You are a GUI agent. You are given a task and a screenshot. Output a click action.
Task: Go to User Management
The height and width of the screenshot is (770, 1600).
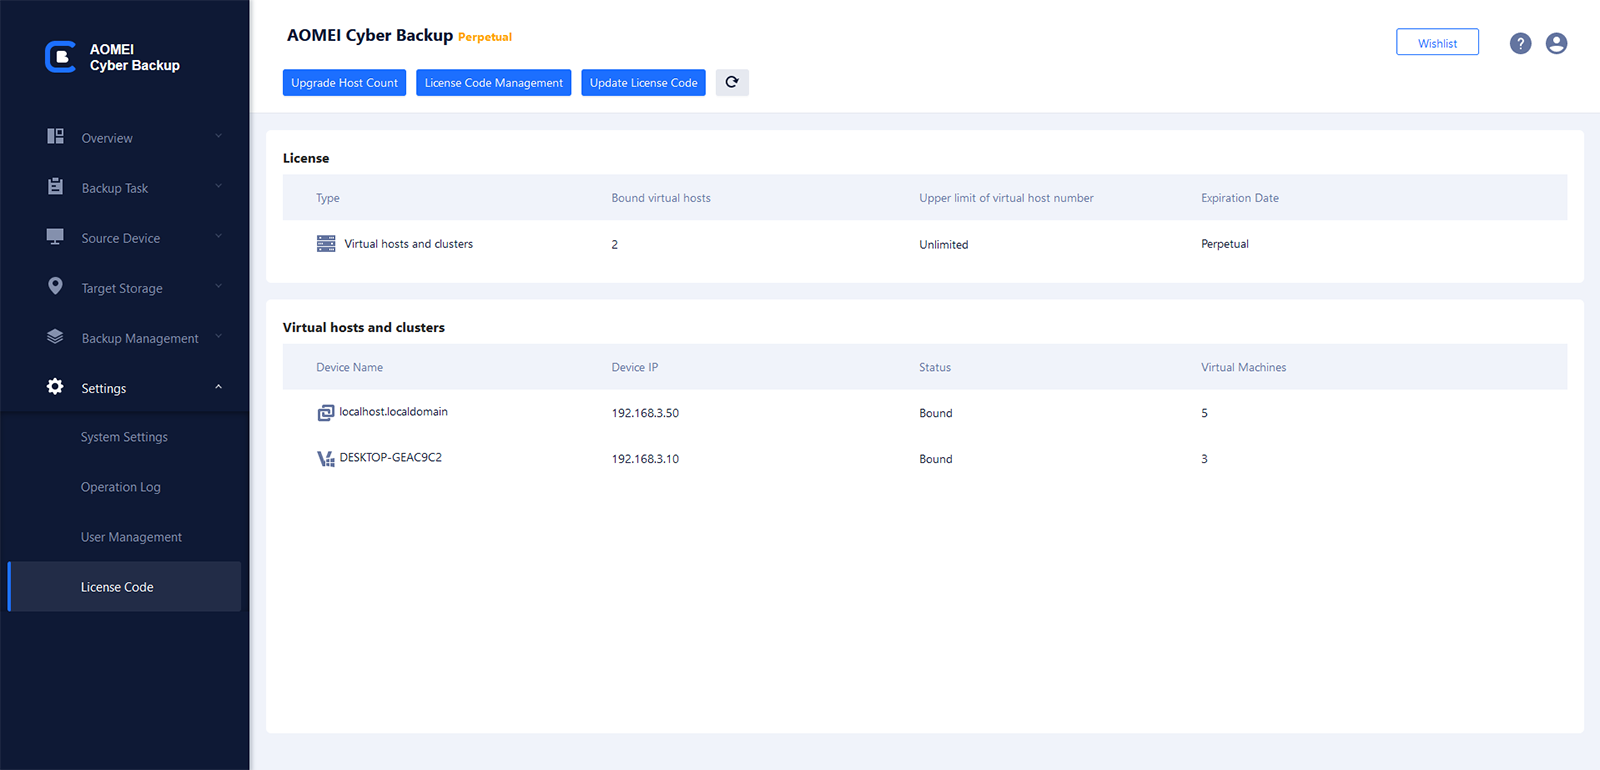pyautogui.click(x=131, y=537)
